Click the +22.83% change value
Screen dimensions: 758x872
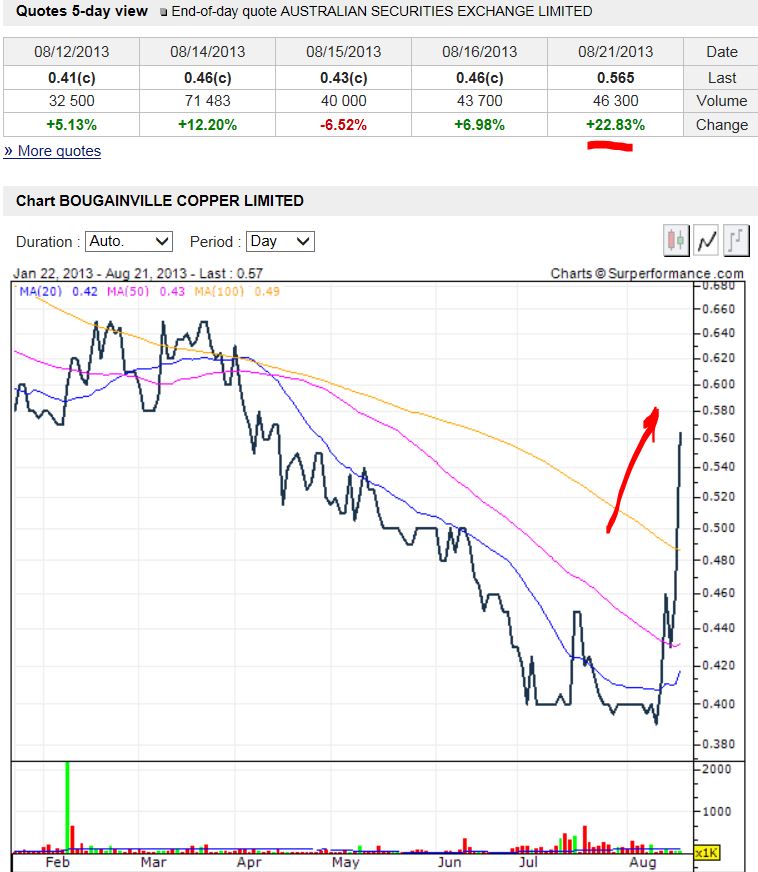[616, 125]
